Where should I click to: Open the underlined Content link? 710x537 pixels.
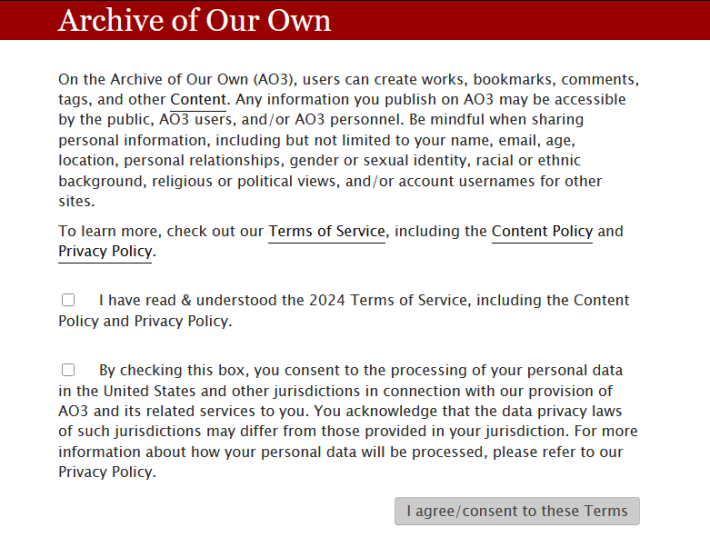coord(198,100)
